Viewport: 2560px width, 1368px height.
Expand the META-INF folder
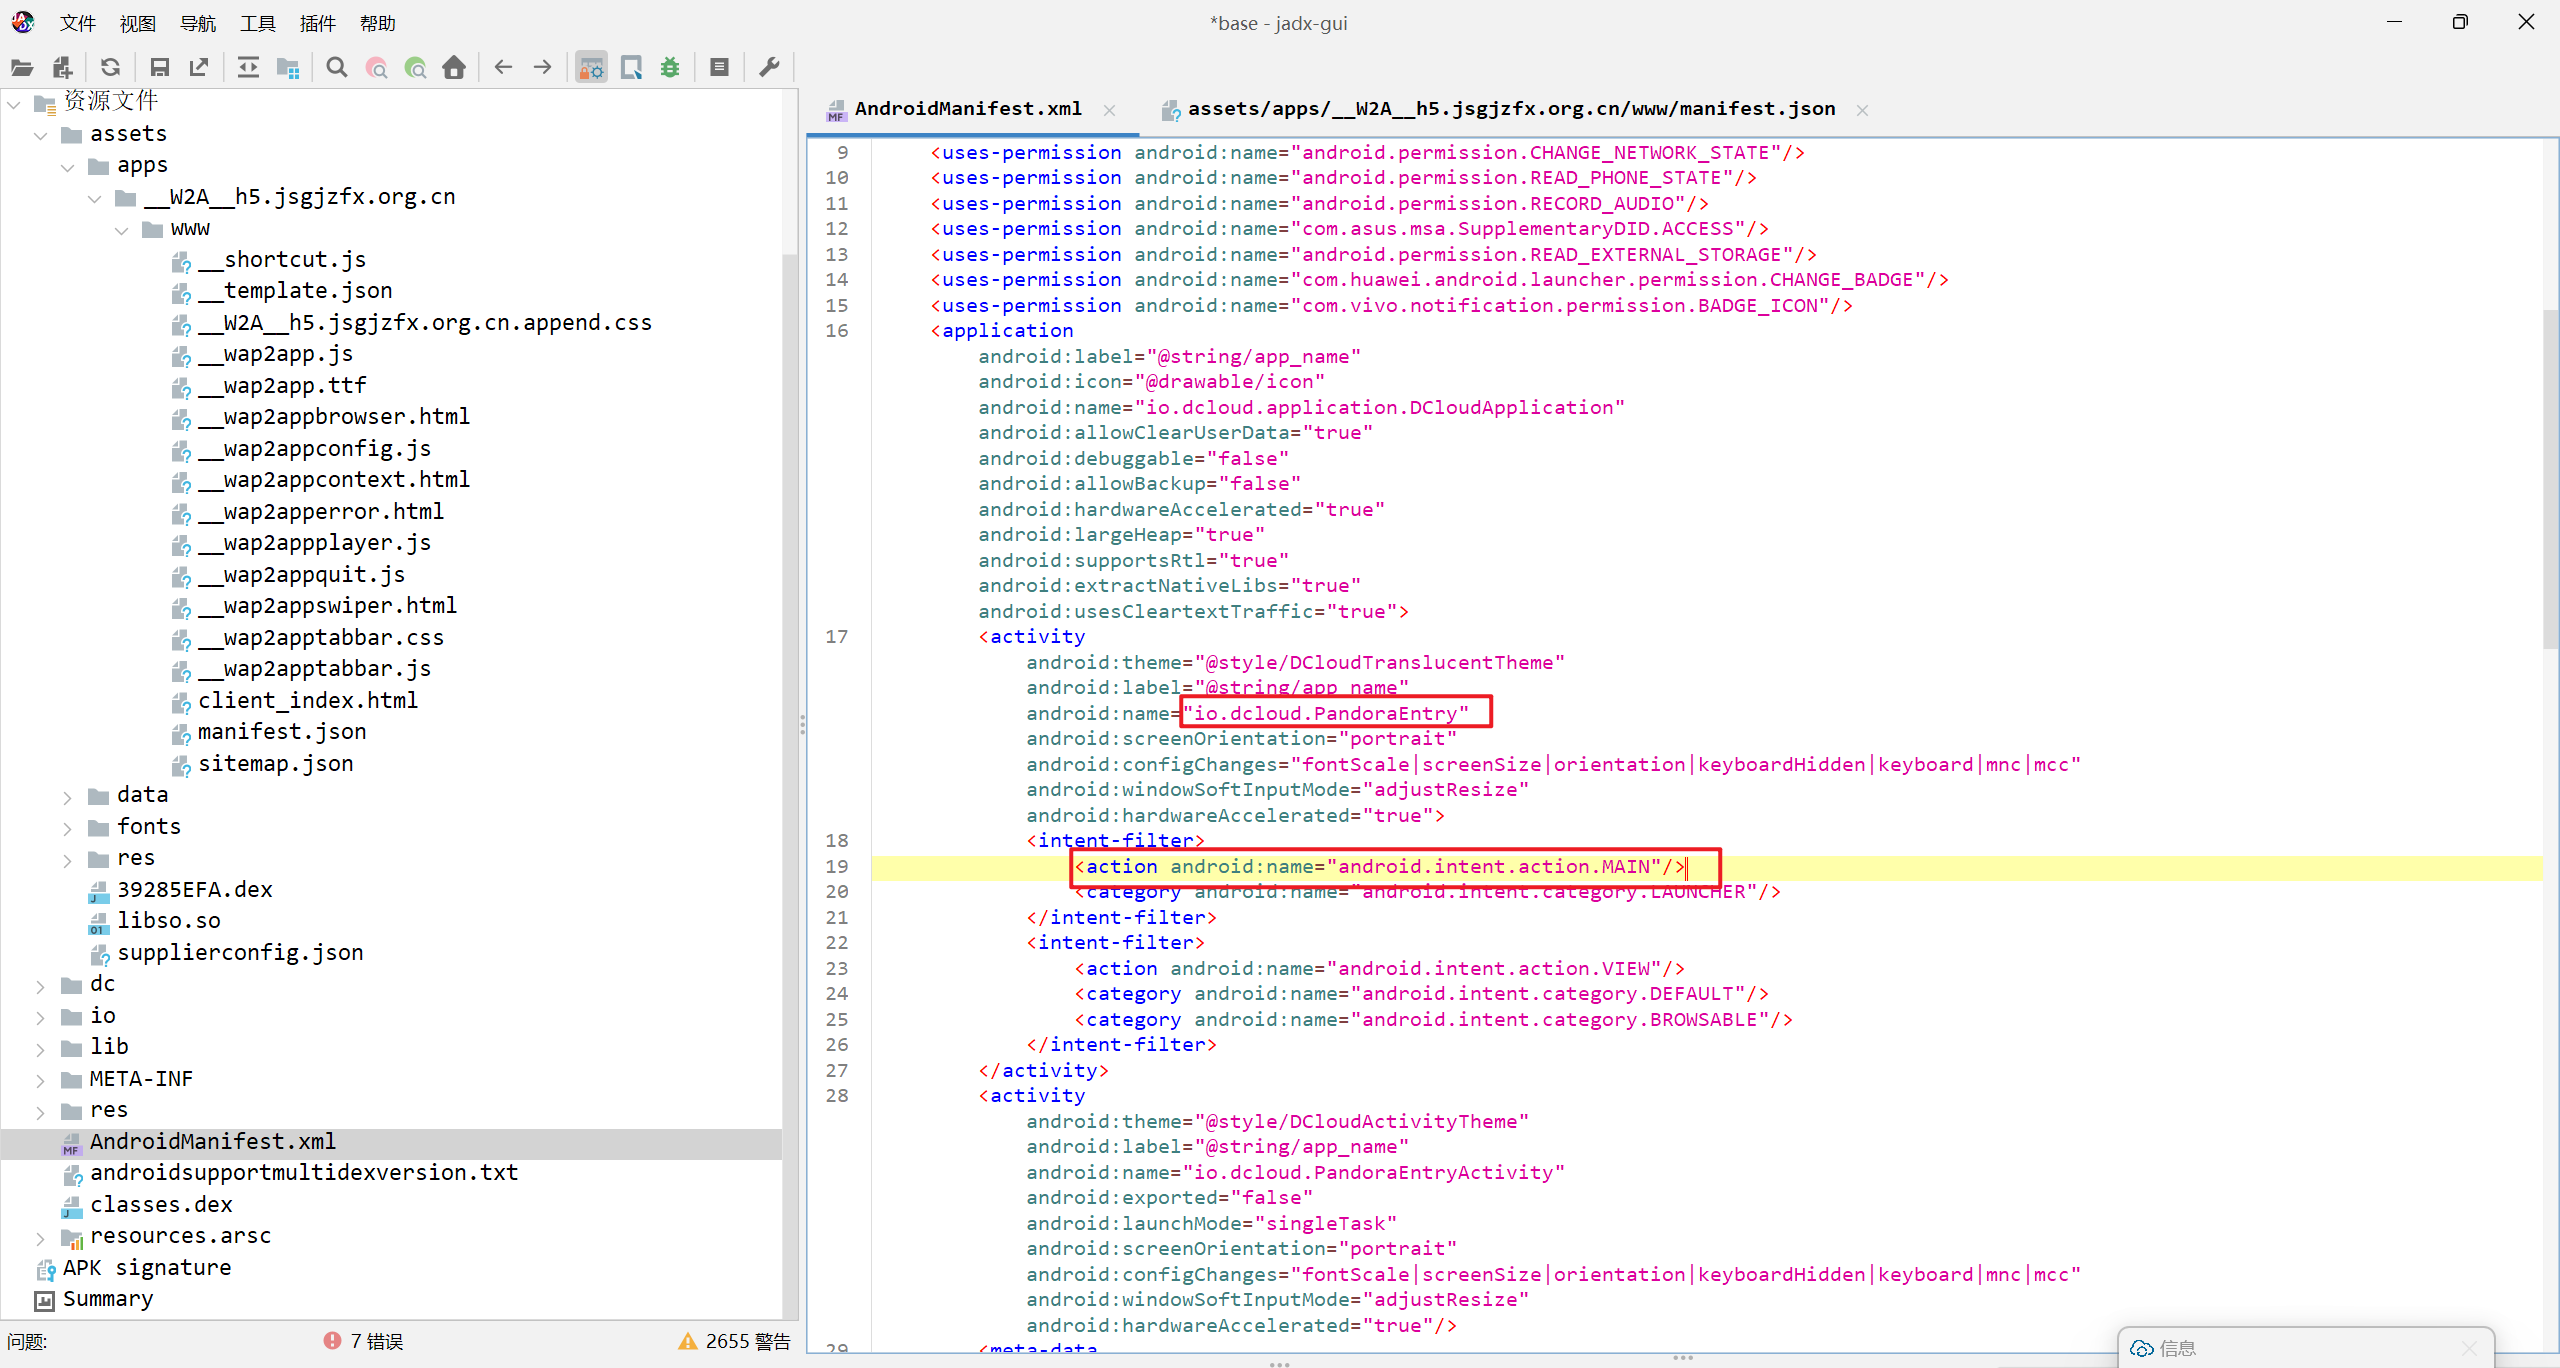tap(41, 1080)
